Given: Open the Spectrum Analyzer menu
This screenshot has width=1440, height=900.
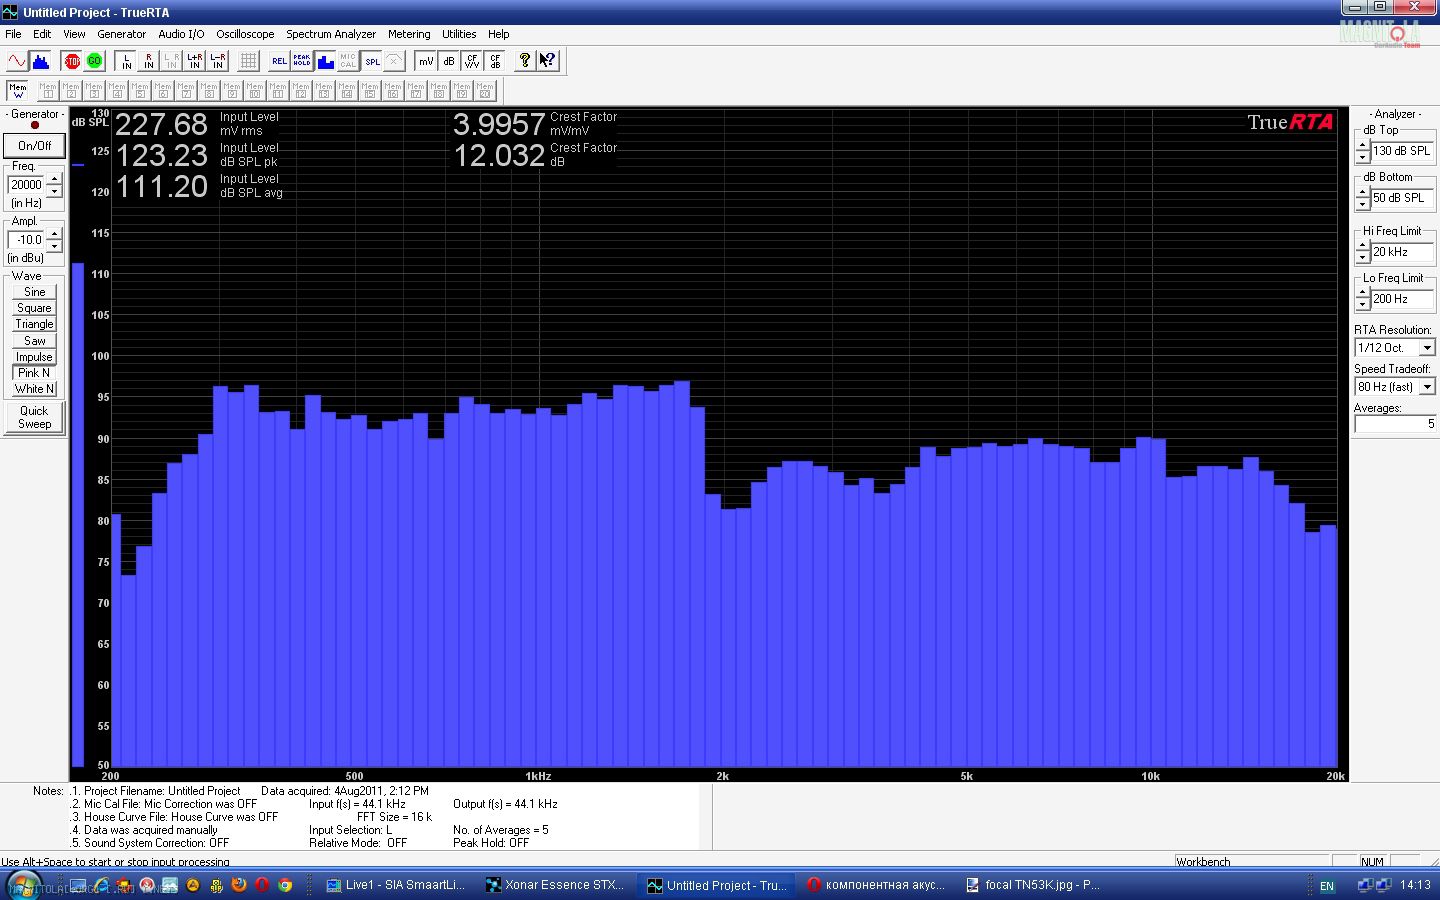Looking at the screenshot, I should [x=331, y=34].
